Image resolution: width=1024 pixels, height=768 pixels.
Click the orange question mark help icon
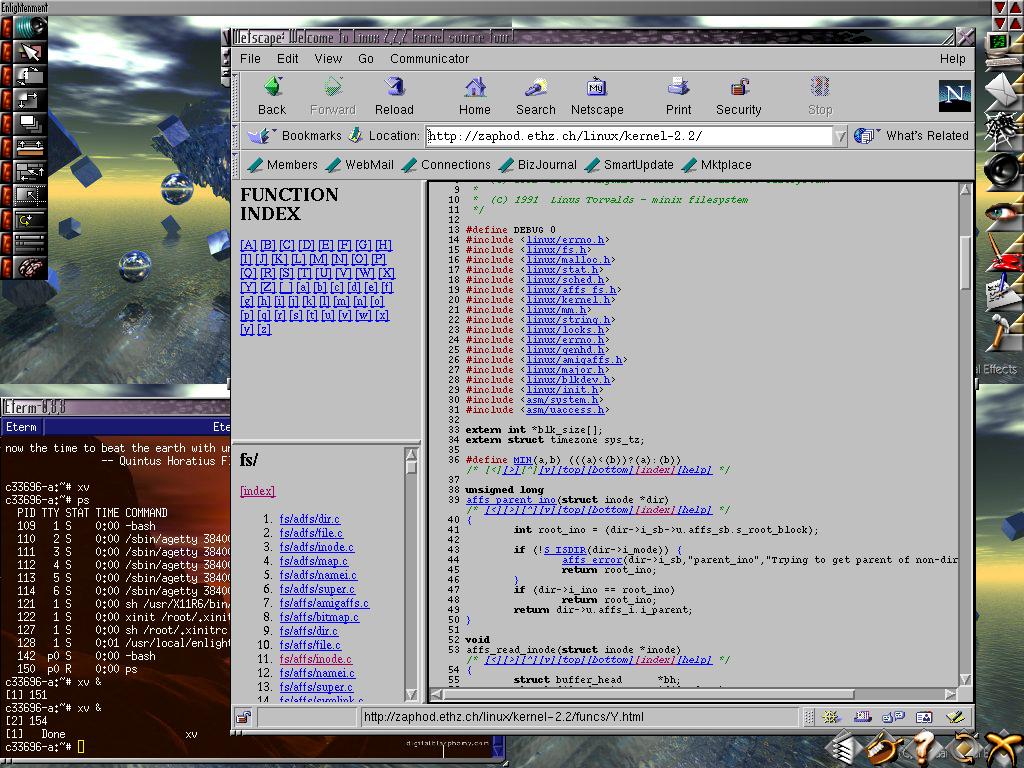pos(923,748)
